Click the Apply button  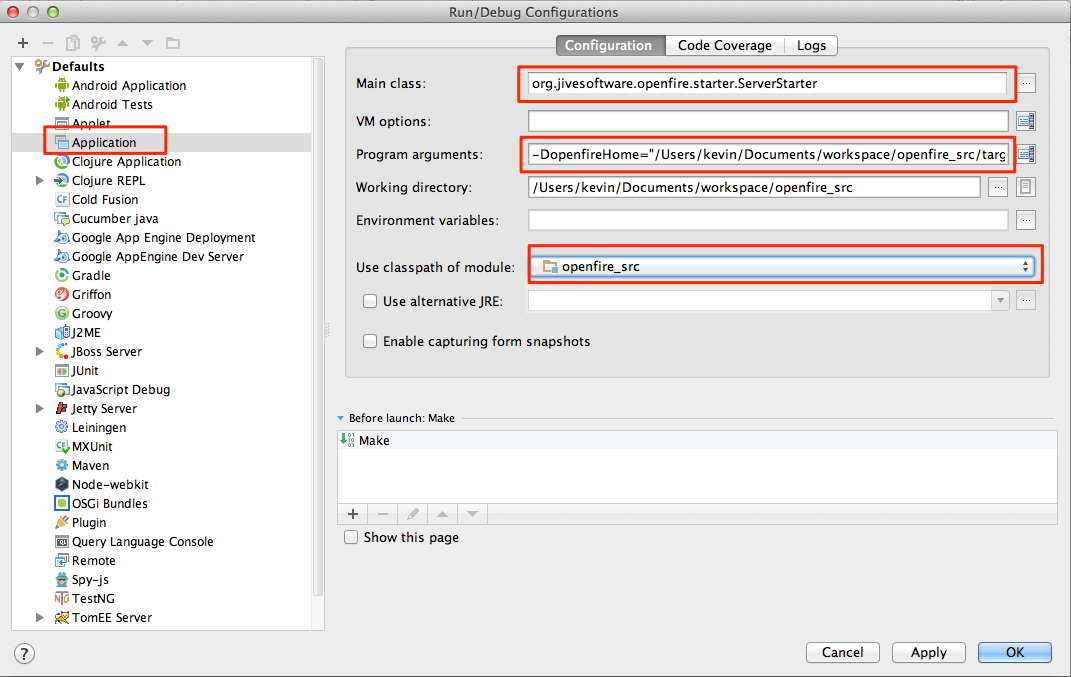tap(928, 652)
